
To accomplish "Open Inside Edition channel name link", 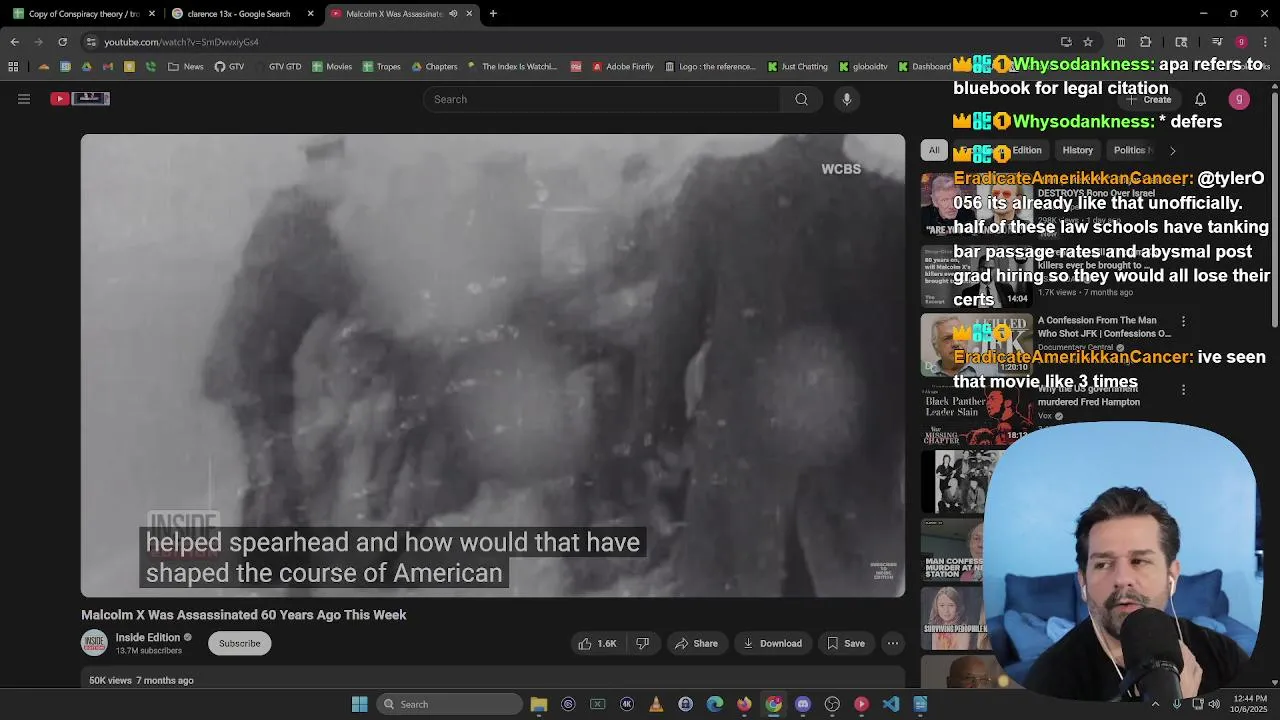I will pyautogui.click(x=148, y=637).
